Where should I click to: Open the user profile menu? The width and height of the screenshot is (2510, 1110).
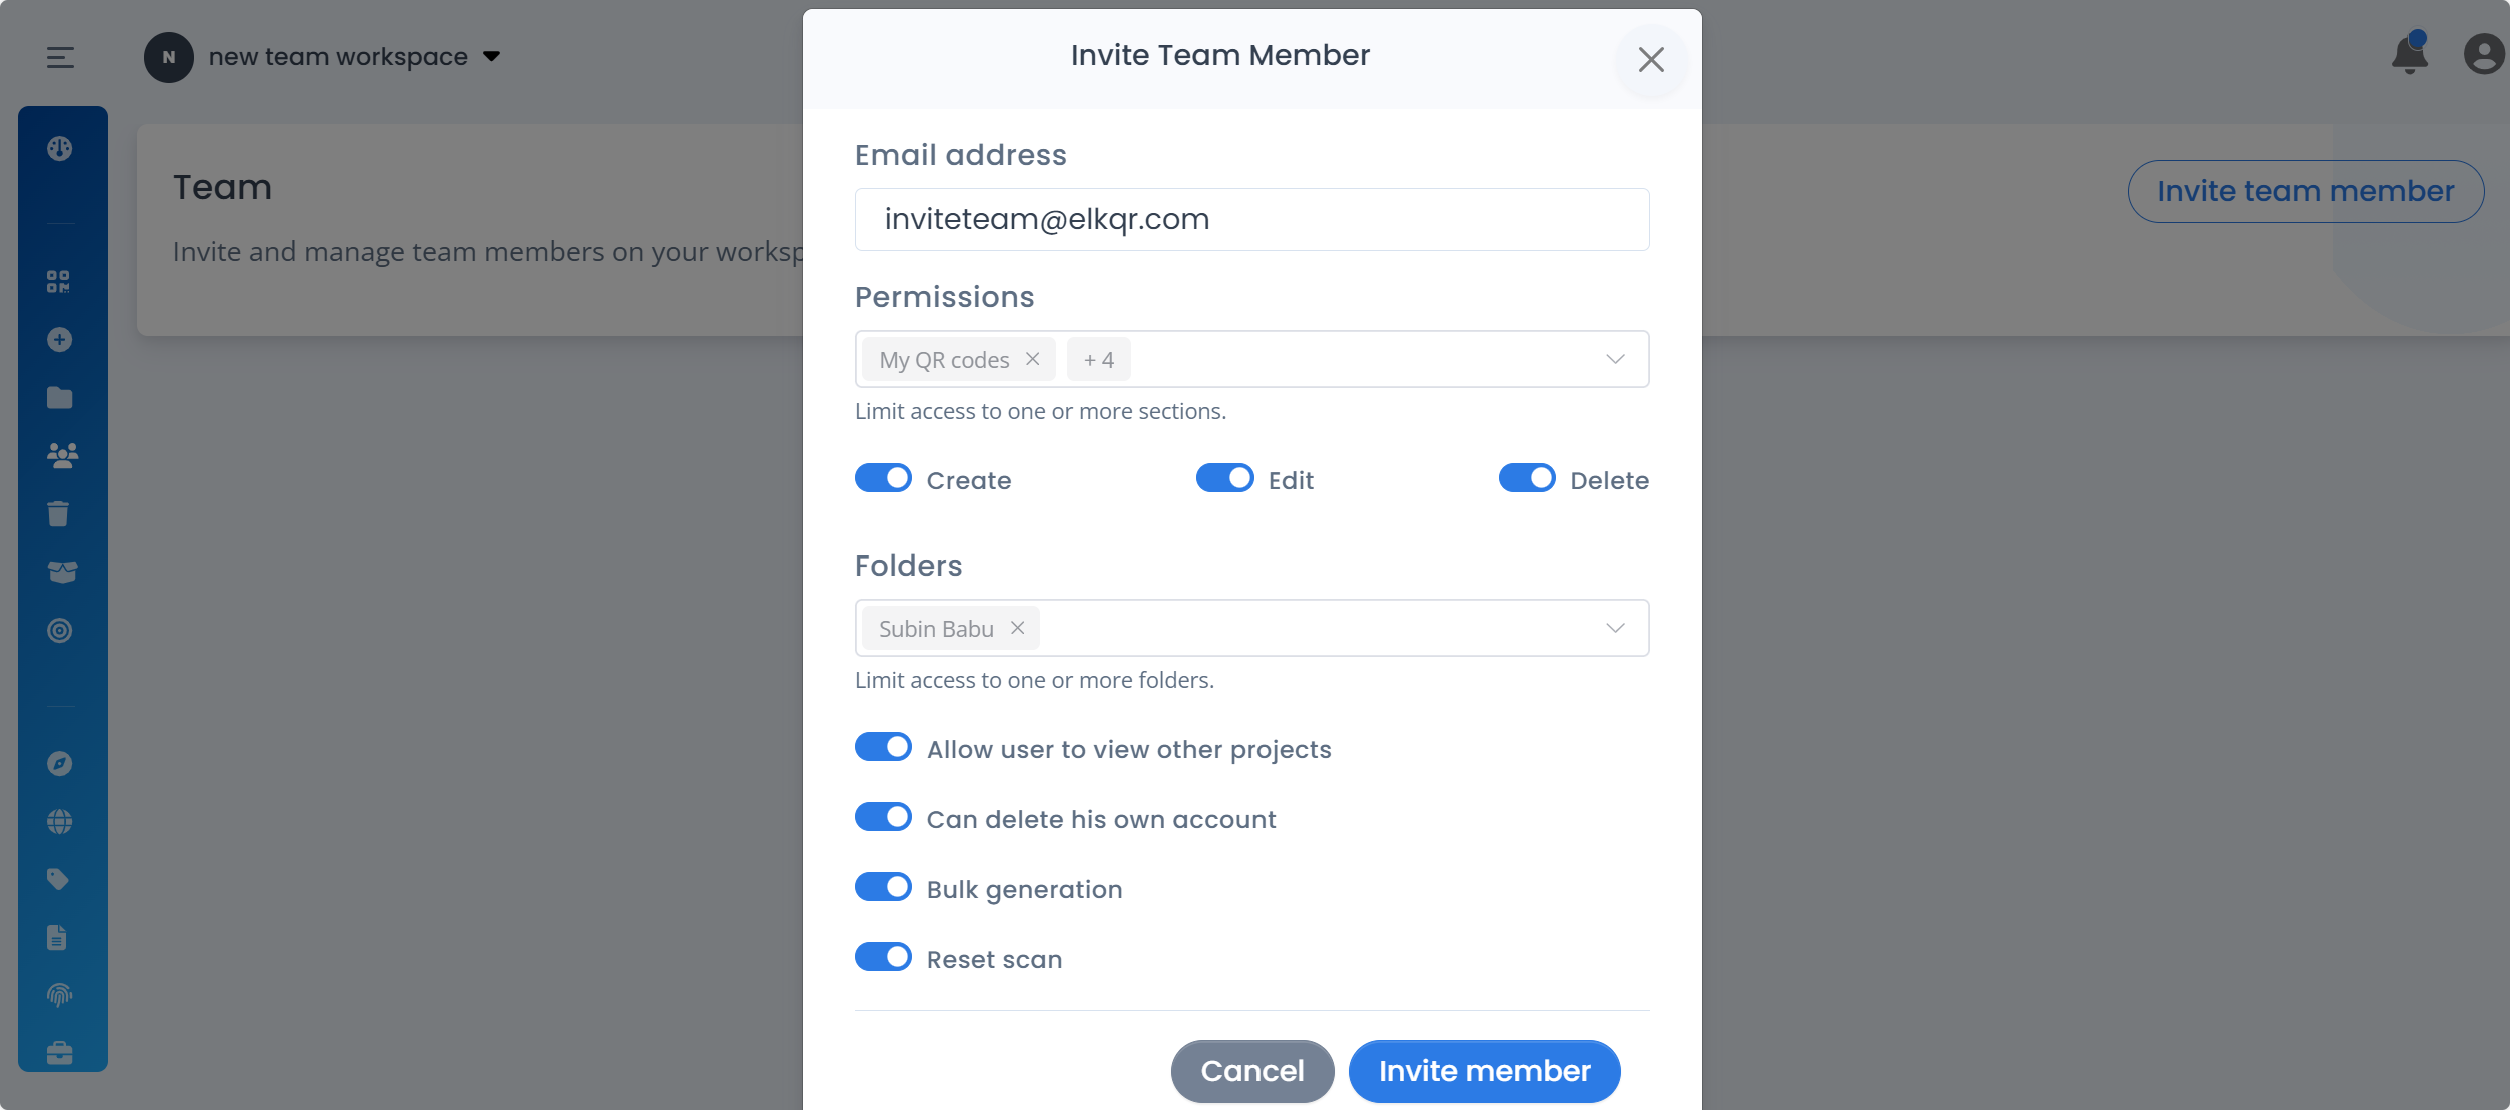click(2484, 55)
